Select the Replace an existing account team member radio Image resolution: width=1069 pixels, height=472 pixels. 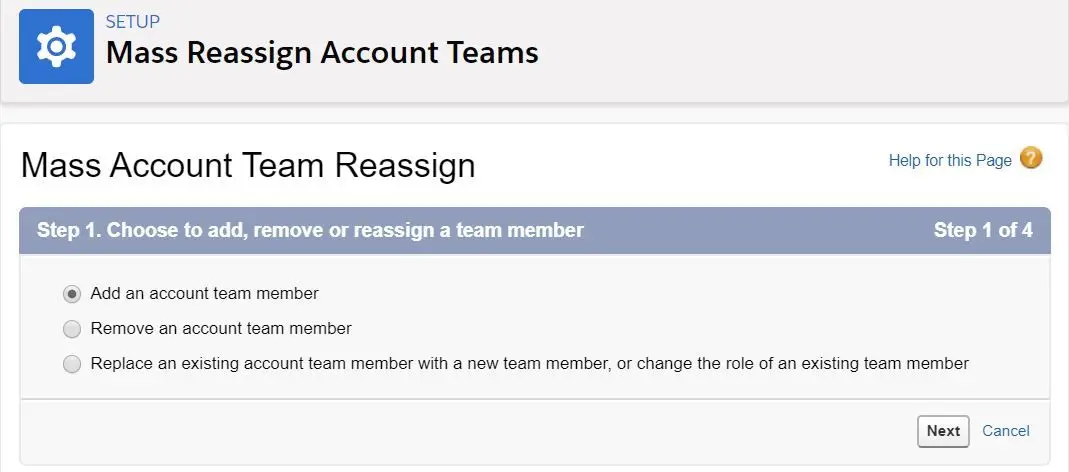tap(72, 364)
